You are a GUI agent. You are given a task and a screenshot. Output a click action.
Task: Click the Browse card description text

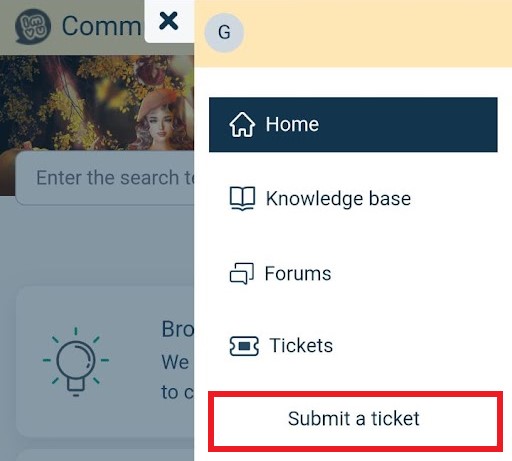point(178,377)
